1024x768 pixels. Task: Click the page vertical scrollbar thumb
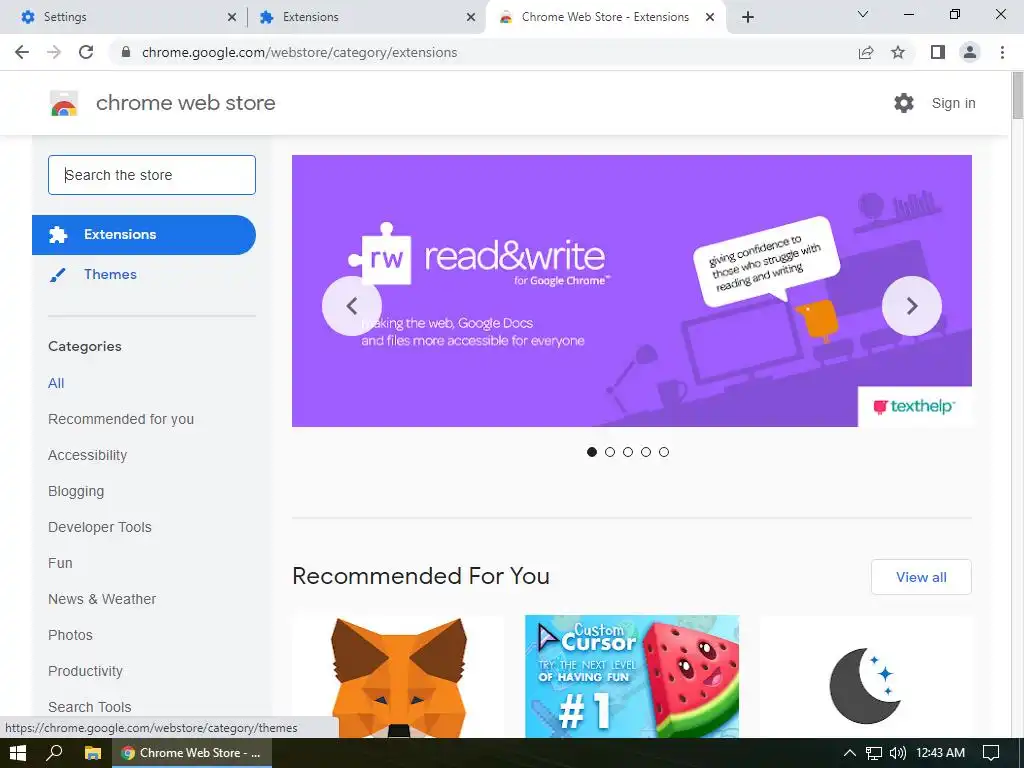[1017, 96]
